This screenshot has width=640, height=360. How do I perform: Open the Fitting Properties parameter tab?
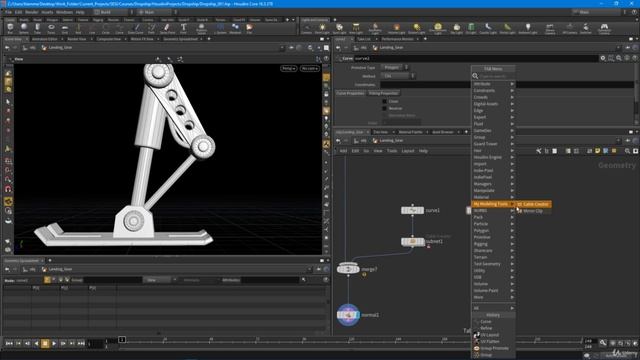tap(383, 93)
